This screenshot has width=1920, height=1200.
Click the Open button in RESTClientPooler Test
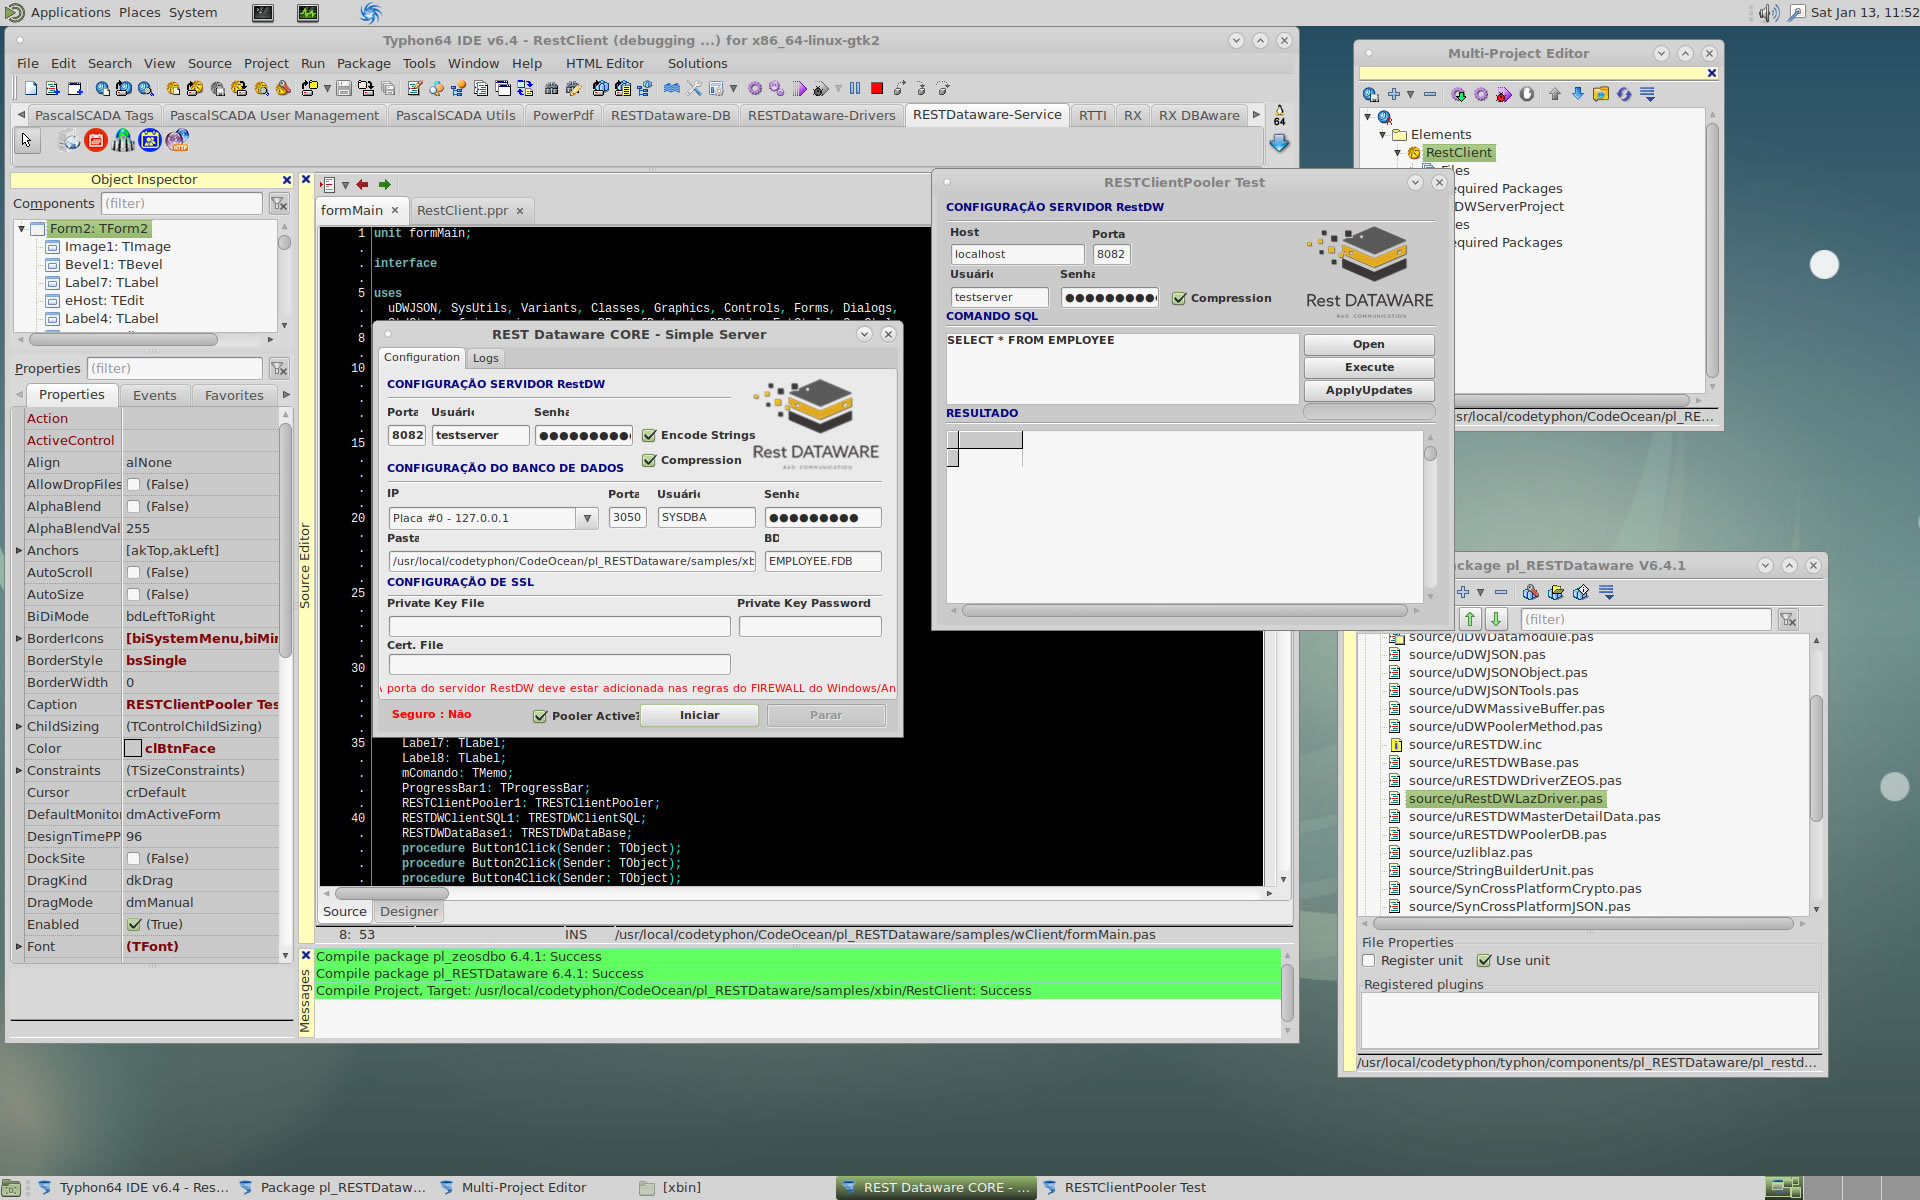[x=1368, y=345]
